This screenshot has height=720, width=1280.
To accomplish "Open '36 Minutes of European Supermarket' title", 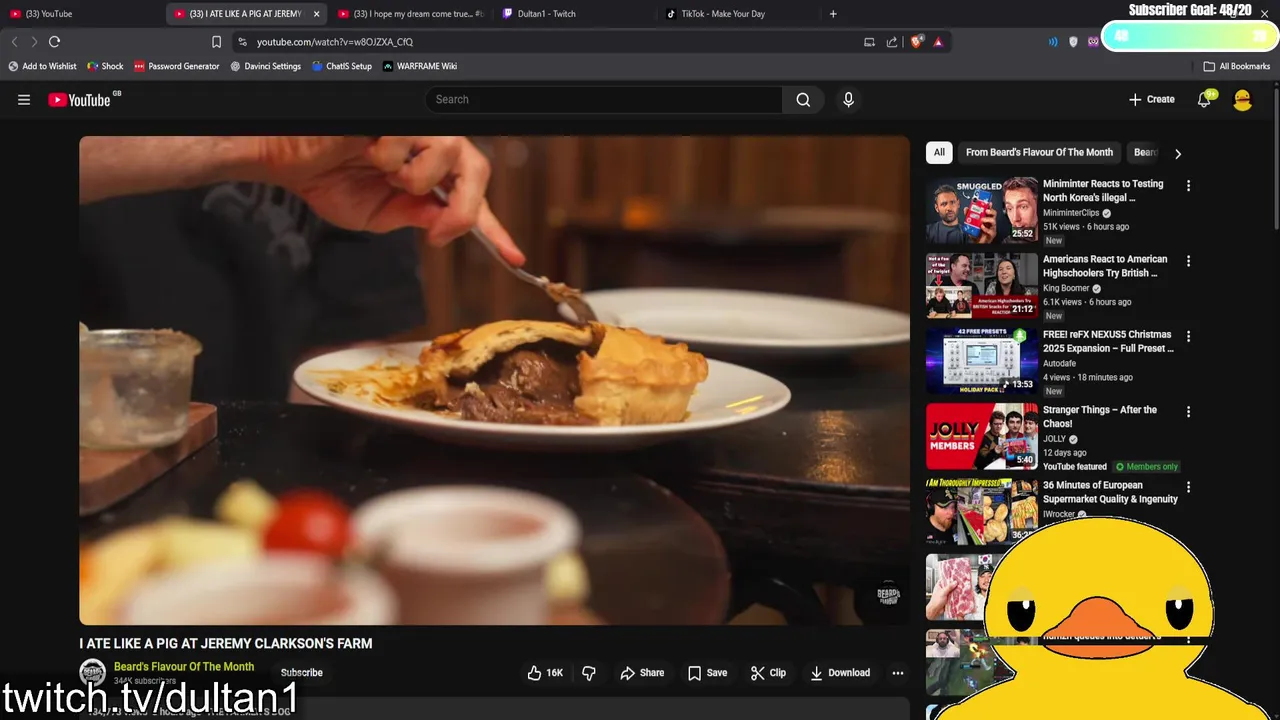I will (x=1110, y=492).
